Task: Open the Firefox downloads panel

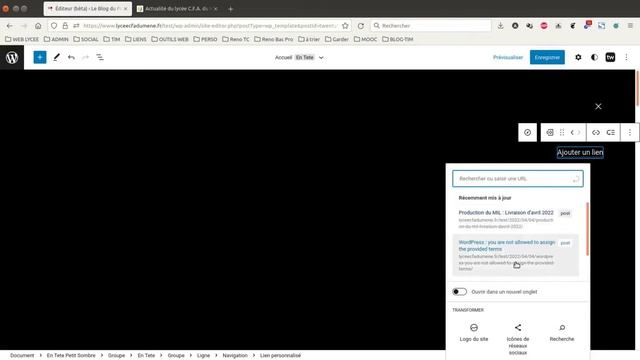Action: click(x=500, y=26)
